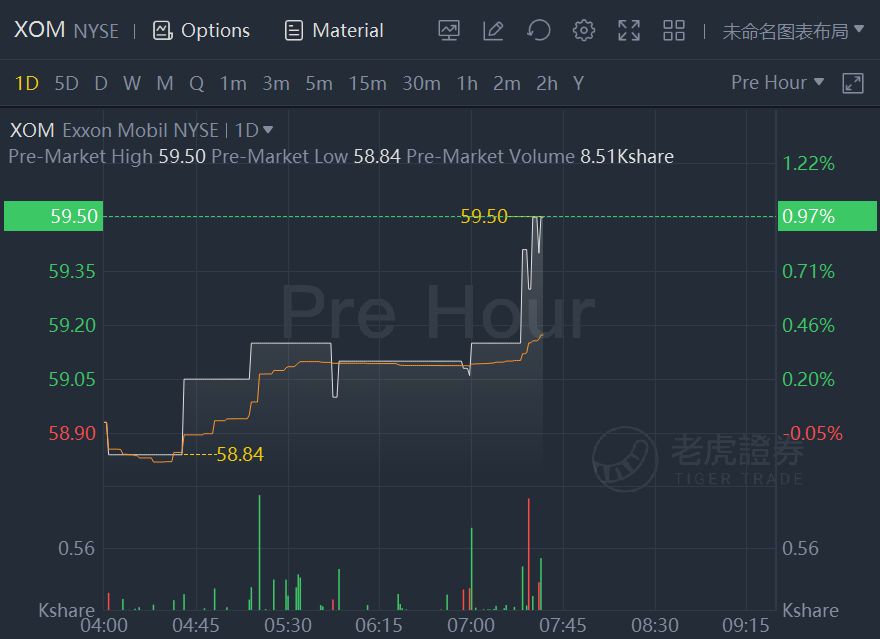This screenshot has height=639, width=880.
Task: Click the green 59.50 current price tag
Action: (x=53, y=216)
